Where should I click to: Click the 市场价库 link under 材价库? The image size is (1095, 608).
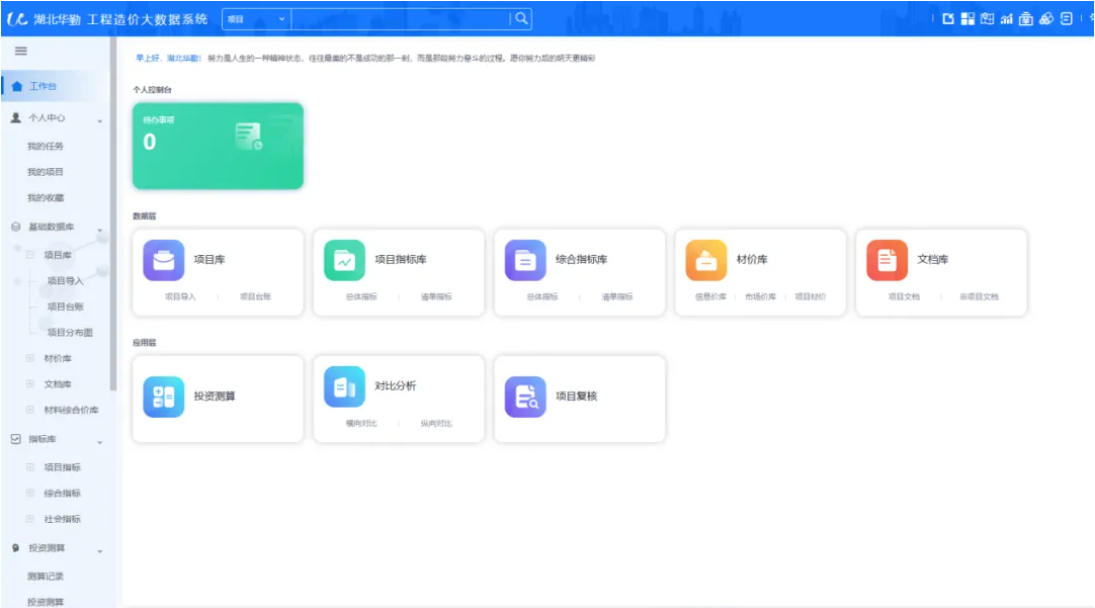coord(761,297)
